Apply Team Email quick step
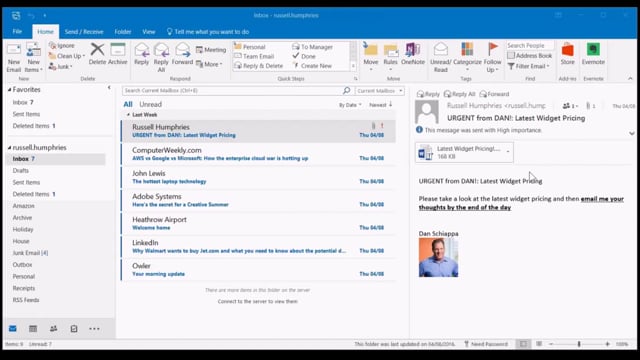The height and width of the screenshot is (360, 640). (254, 56)
